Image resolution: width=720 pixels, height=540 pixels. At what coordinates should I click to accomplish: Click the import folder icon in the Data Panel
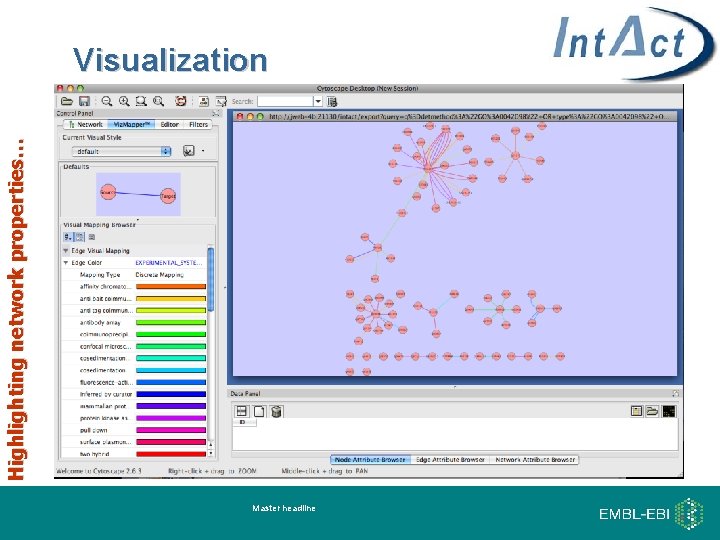[652, 411]
